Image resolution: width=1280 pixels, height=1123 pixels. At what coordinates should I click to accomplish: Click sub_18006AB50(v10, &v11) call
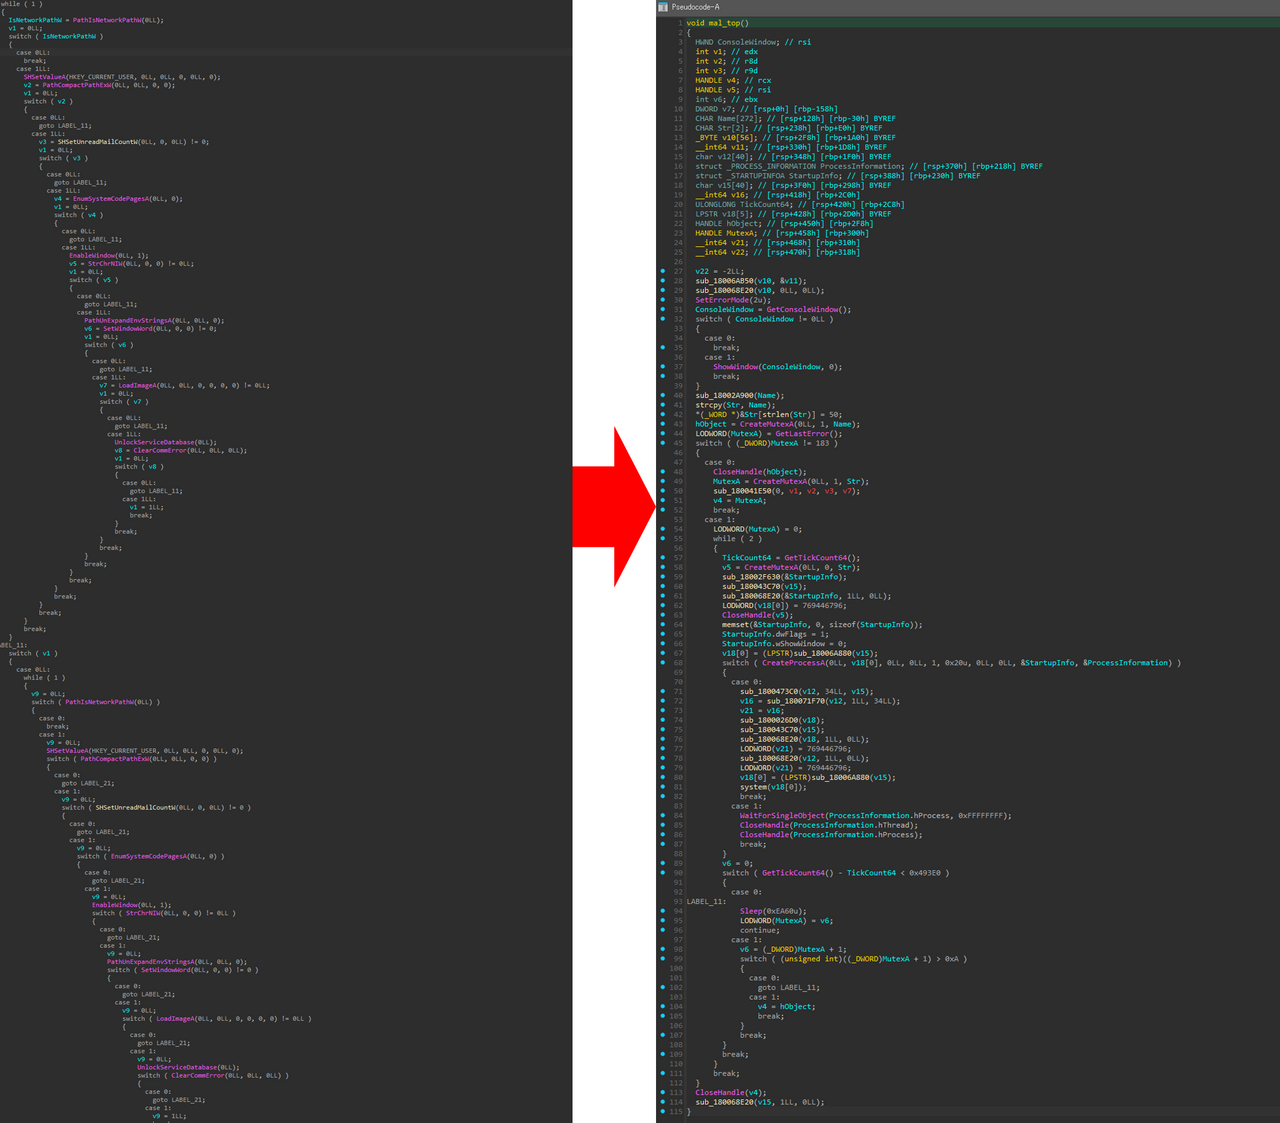click(750, 281)
